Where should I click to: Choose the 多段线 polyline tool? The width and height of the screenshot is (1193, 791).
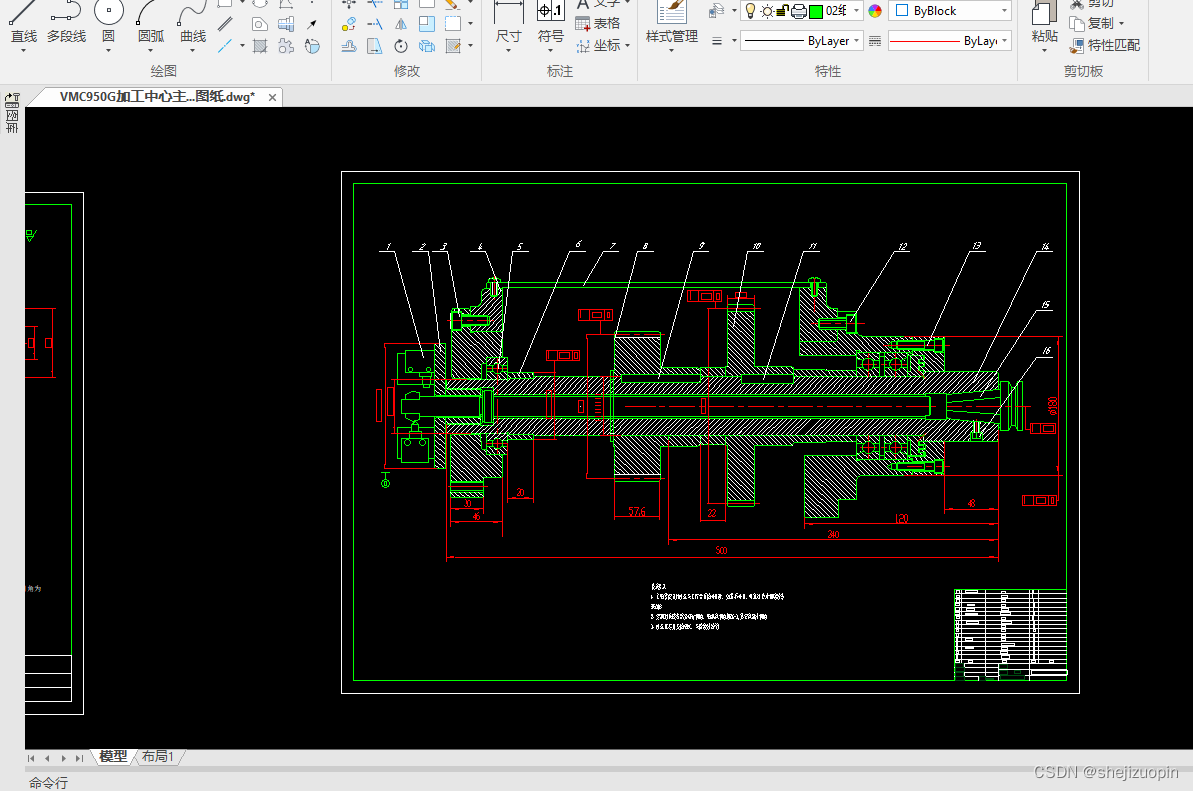(66, 23)
